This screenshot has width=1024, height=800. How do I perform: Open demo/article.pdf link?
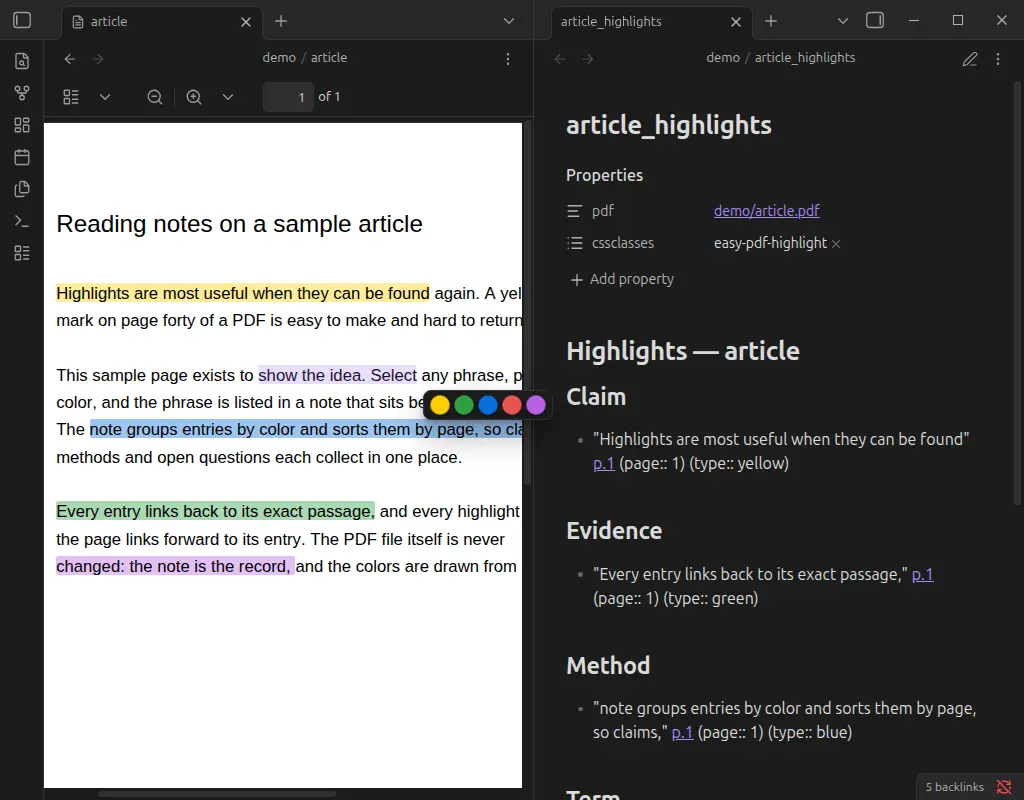coord(766,210)
